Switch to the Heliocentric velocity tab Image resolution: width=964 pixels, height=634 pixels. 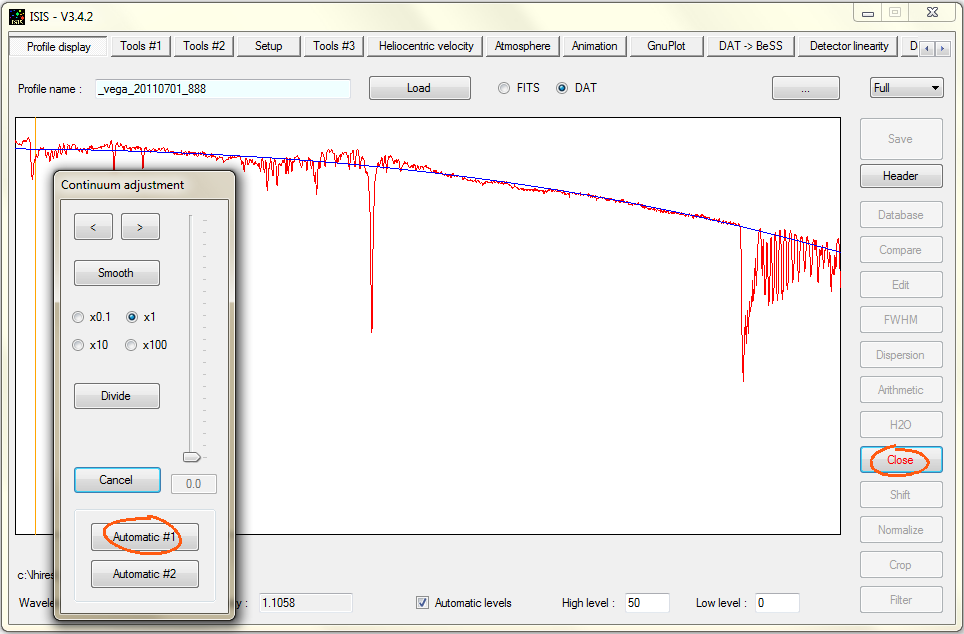pos(426,46)
